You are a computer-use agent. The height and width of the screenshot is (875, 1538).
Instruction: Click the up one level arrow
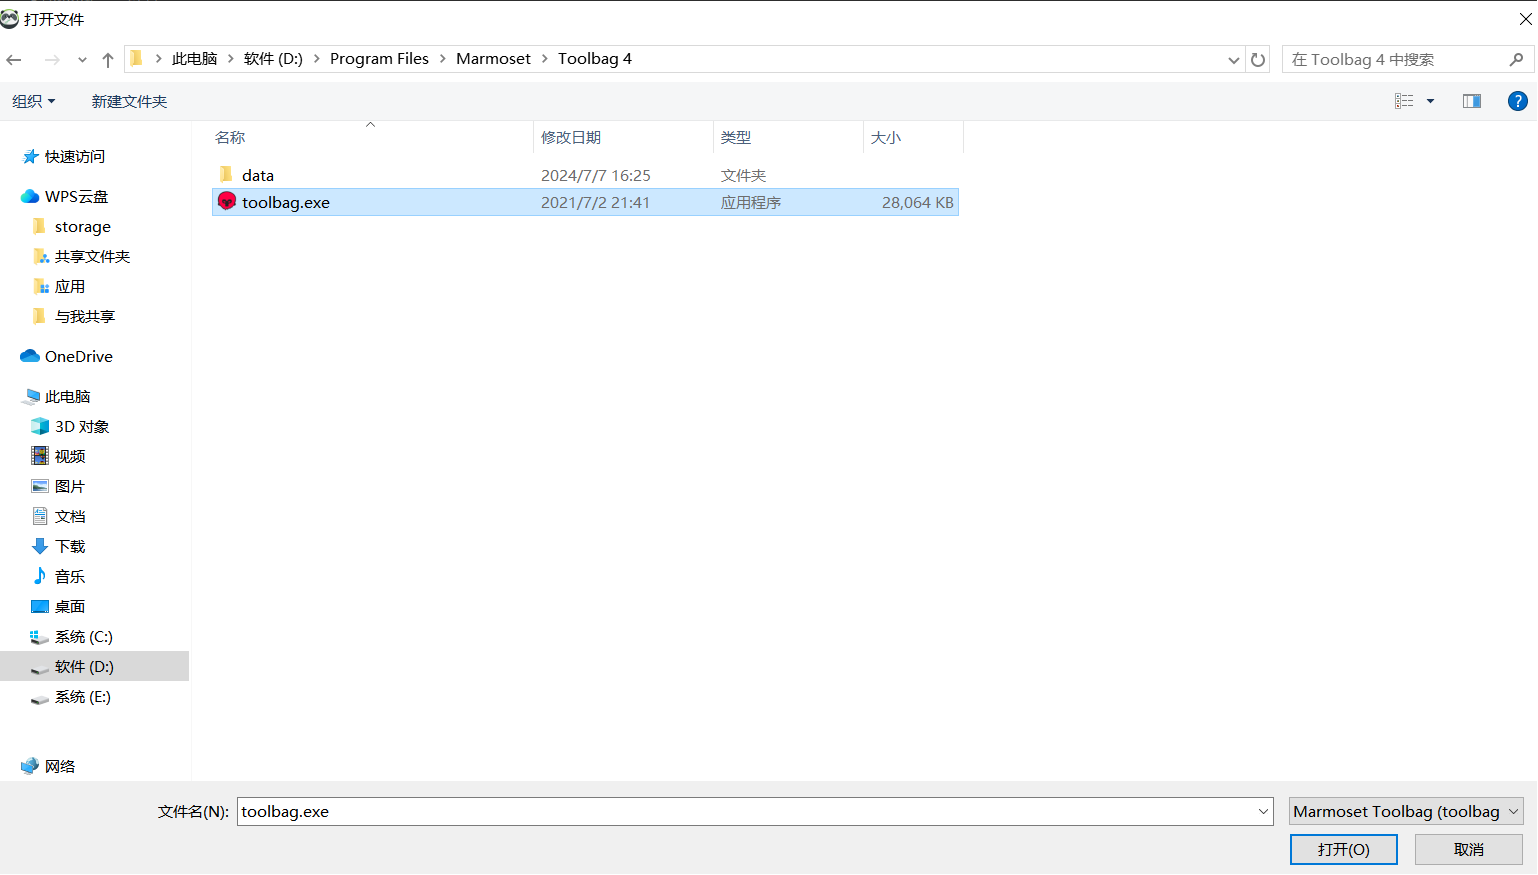(108, 60)
